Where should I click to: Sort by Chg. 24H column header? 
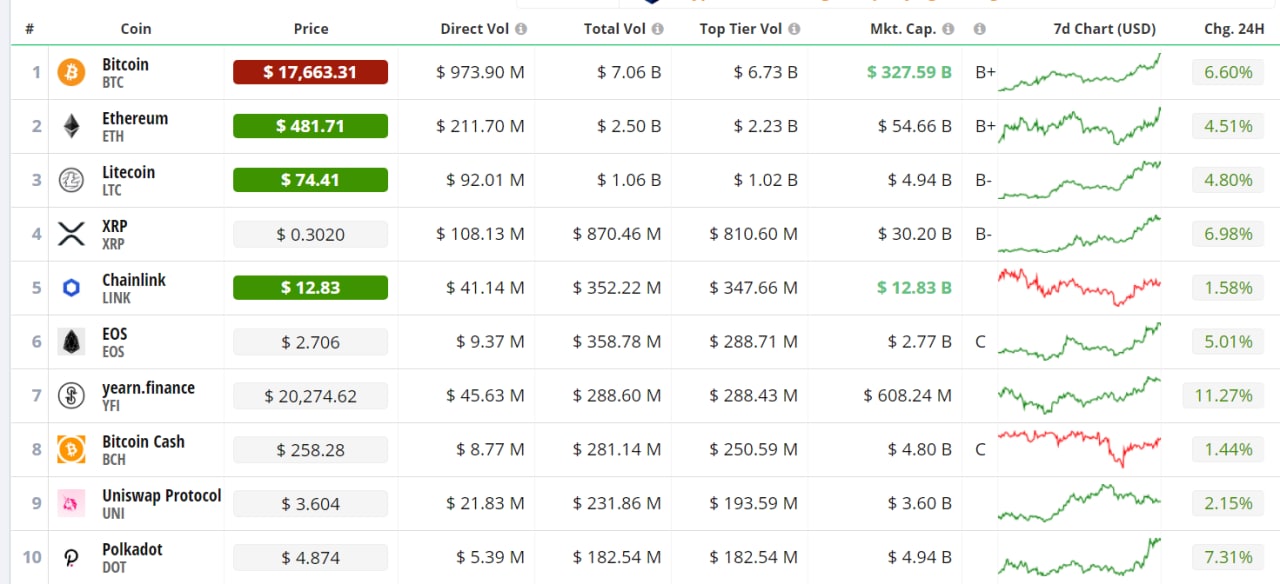[x=1234, y=29]
